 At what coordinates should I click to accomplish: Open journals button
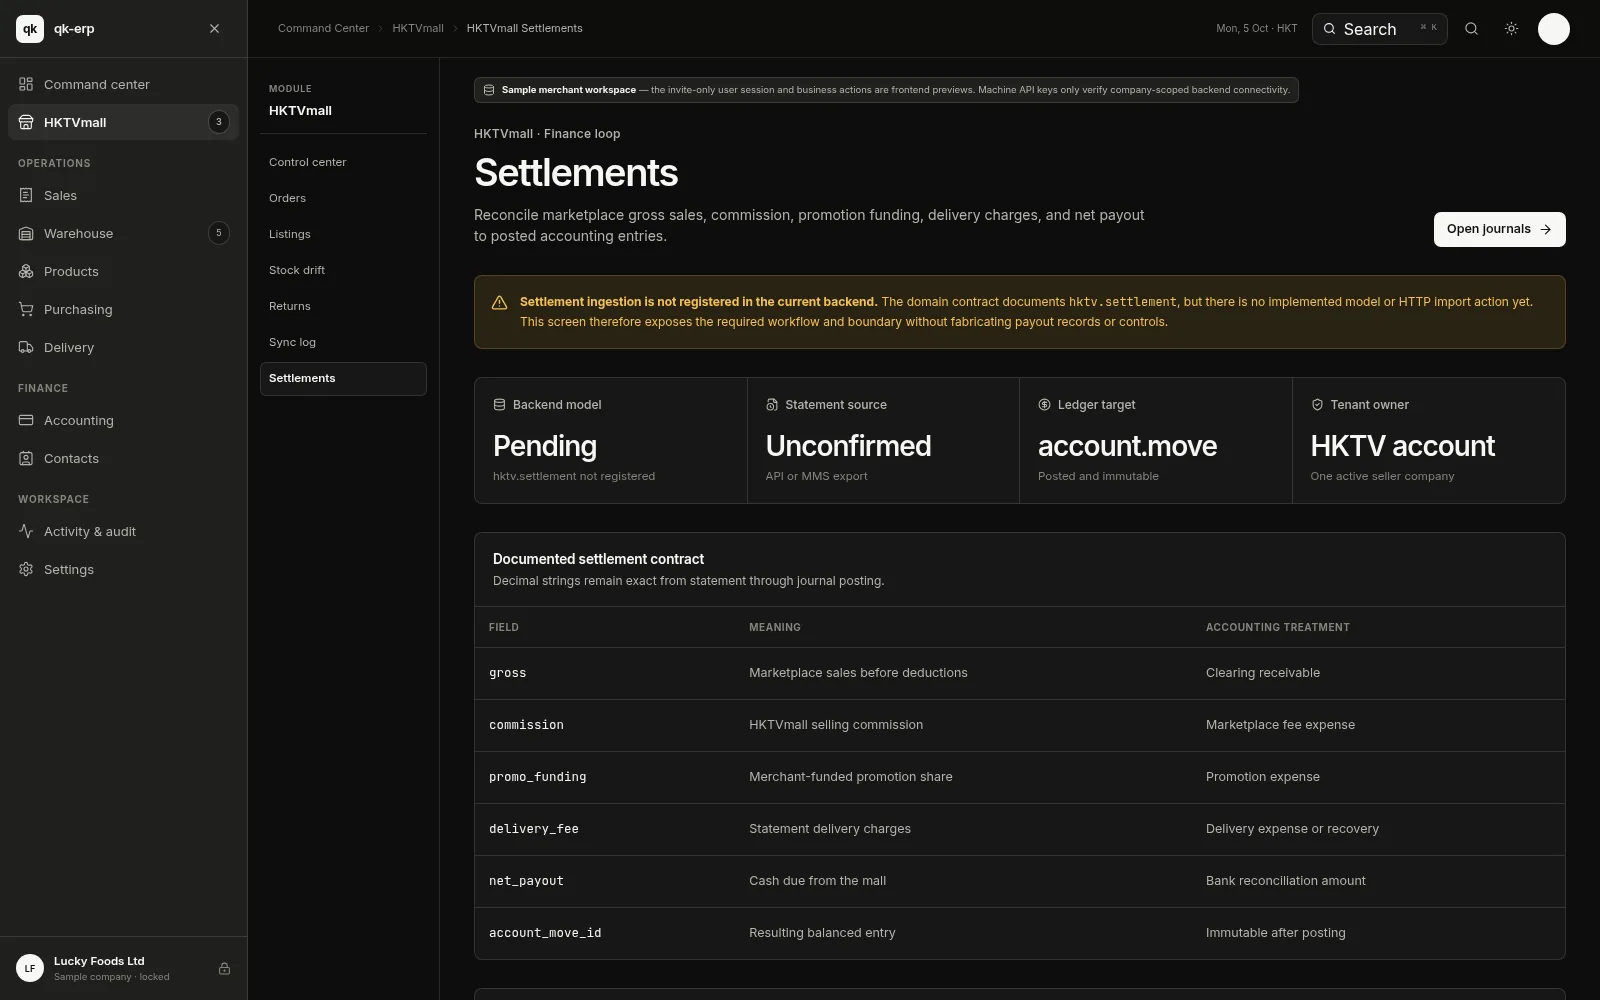click(1499, 229)
